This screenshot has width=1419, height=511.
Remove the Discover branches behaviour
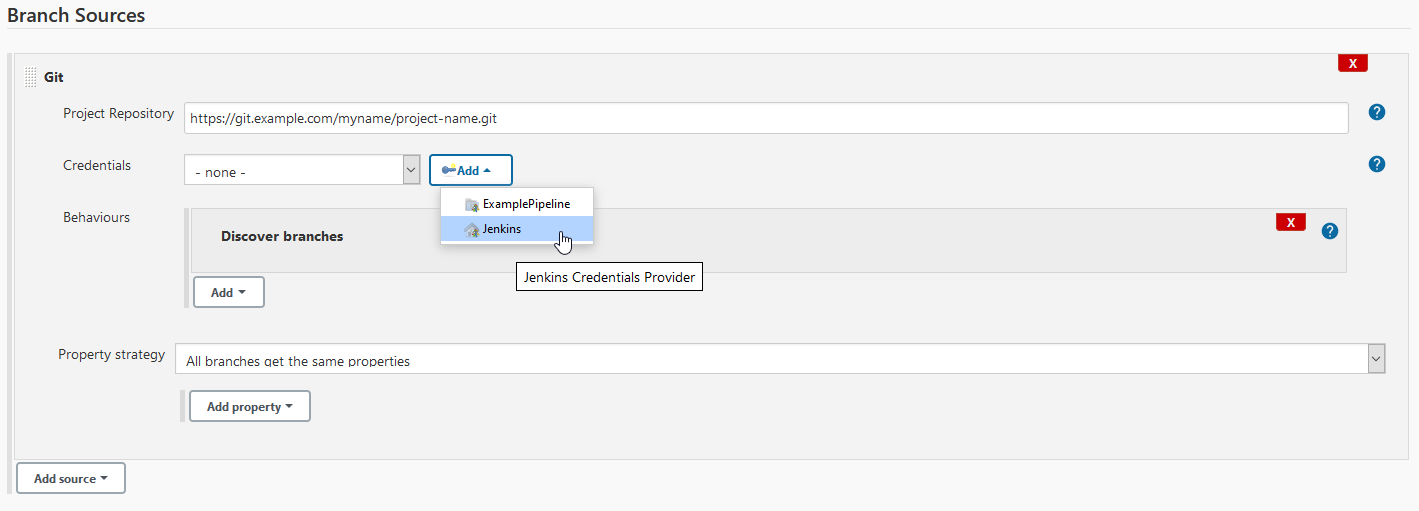(1290, 222)
